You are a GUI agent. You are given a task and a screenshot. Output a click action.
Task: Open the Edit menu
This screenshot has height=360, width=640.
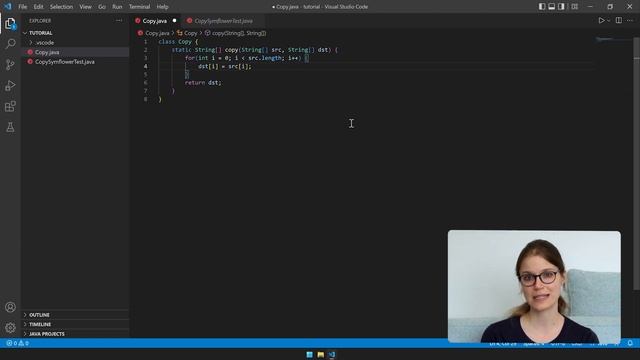pos(38,7)
